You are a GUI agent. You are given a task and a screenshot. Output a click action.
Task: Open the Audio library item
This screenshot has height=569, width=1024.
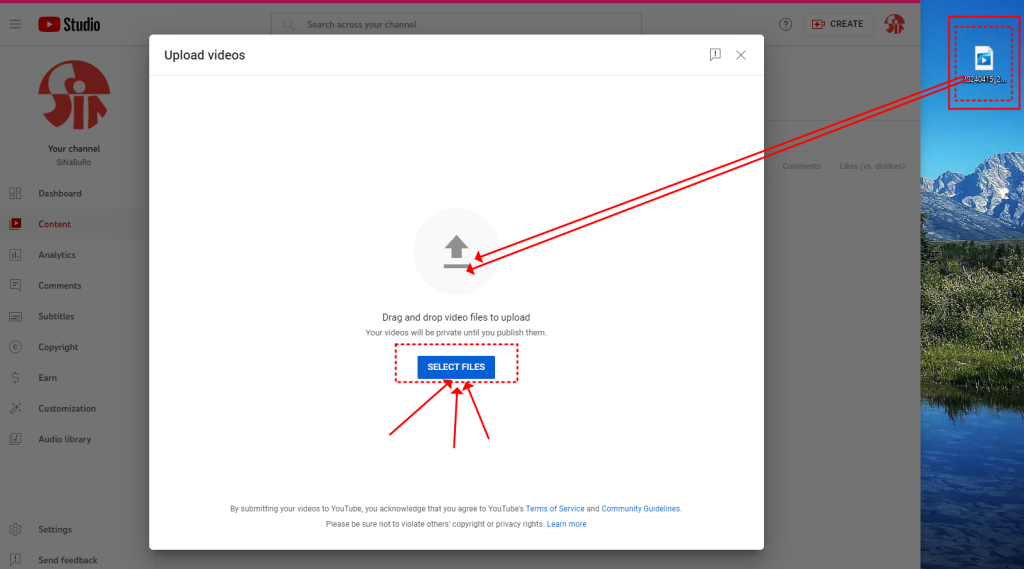64,439
